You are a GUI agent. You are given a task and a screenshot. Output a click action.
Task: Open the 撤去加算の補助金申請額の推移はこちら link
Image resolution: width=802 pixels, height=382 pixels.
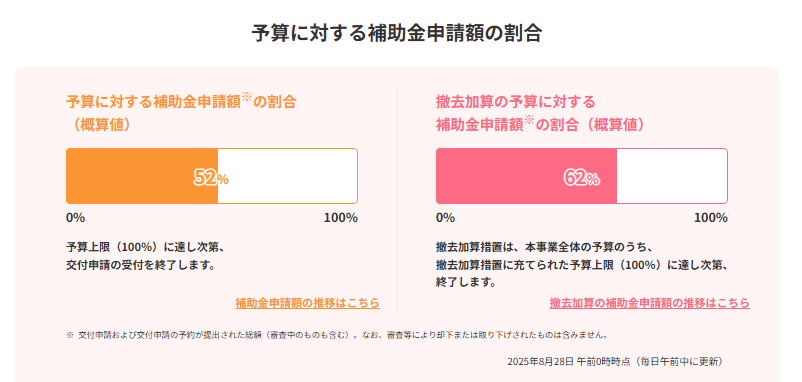pos(650,303)
